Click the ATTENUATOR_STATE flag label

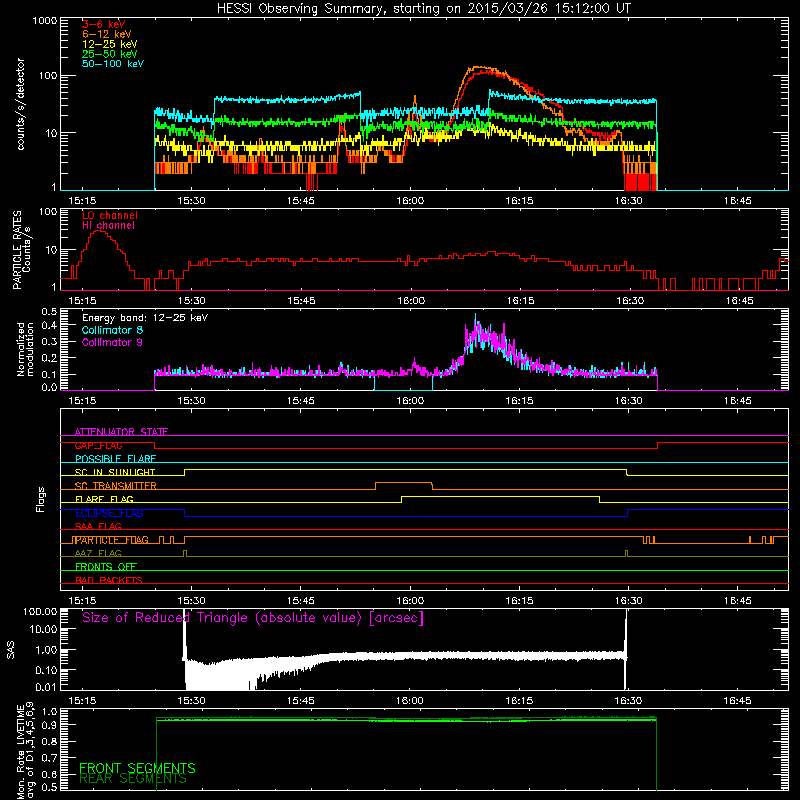(x=121, y=432)
